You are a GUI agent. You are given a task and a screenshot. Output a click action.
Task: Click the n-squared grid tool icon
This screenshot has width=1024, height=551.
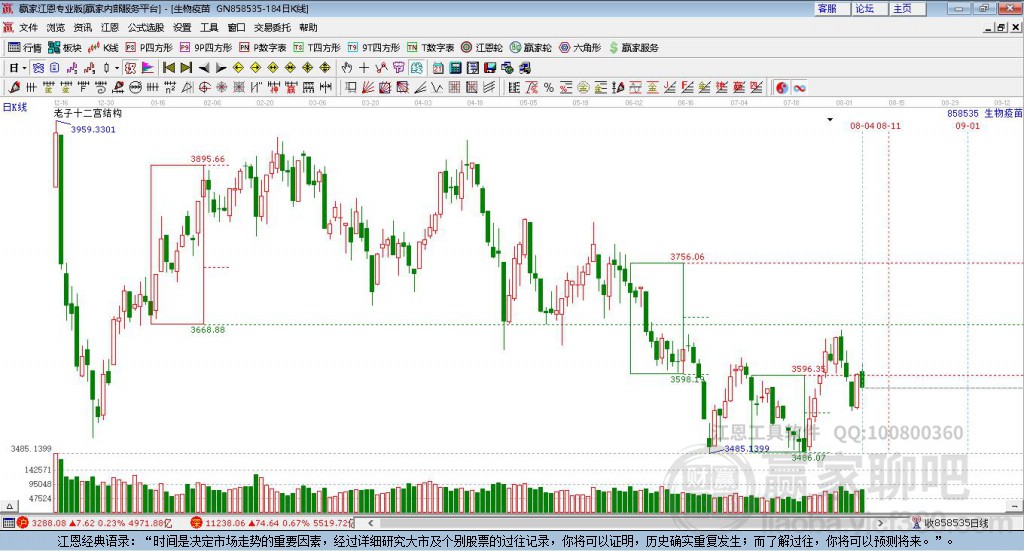[x=170, y=87]
